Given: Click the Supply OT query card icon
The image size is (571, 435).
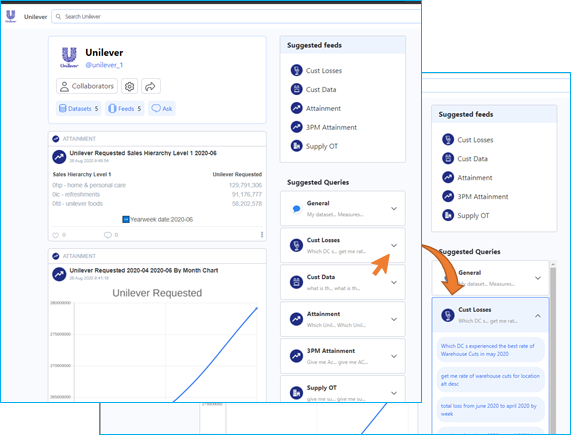Looking at the screenshot, I should pyautogui.click(x=296, y=393).
